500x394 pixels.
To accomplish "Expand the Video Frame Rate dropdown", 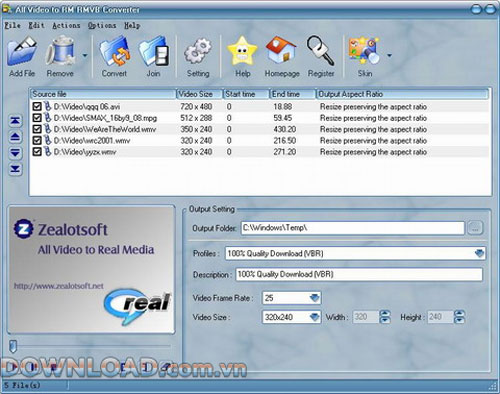I will tap(314, 298).
